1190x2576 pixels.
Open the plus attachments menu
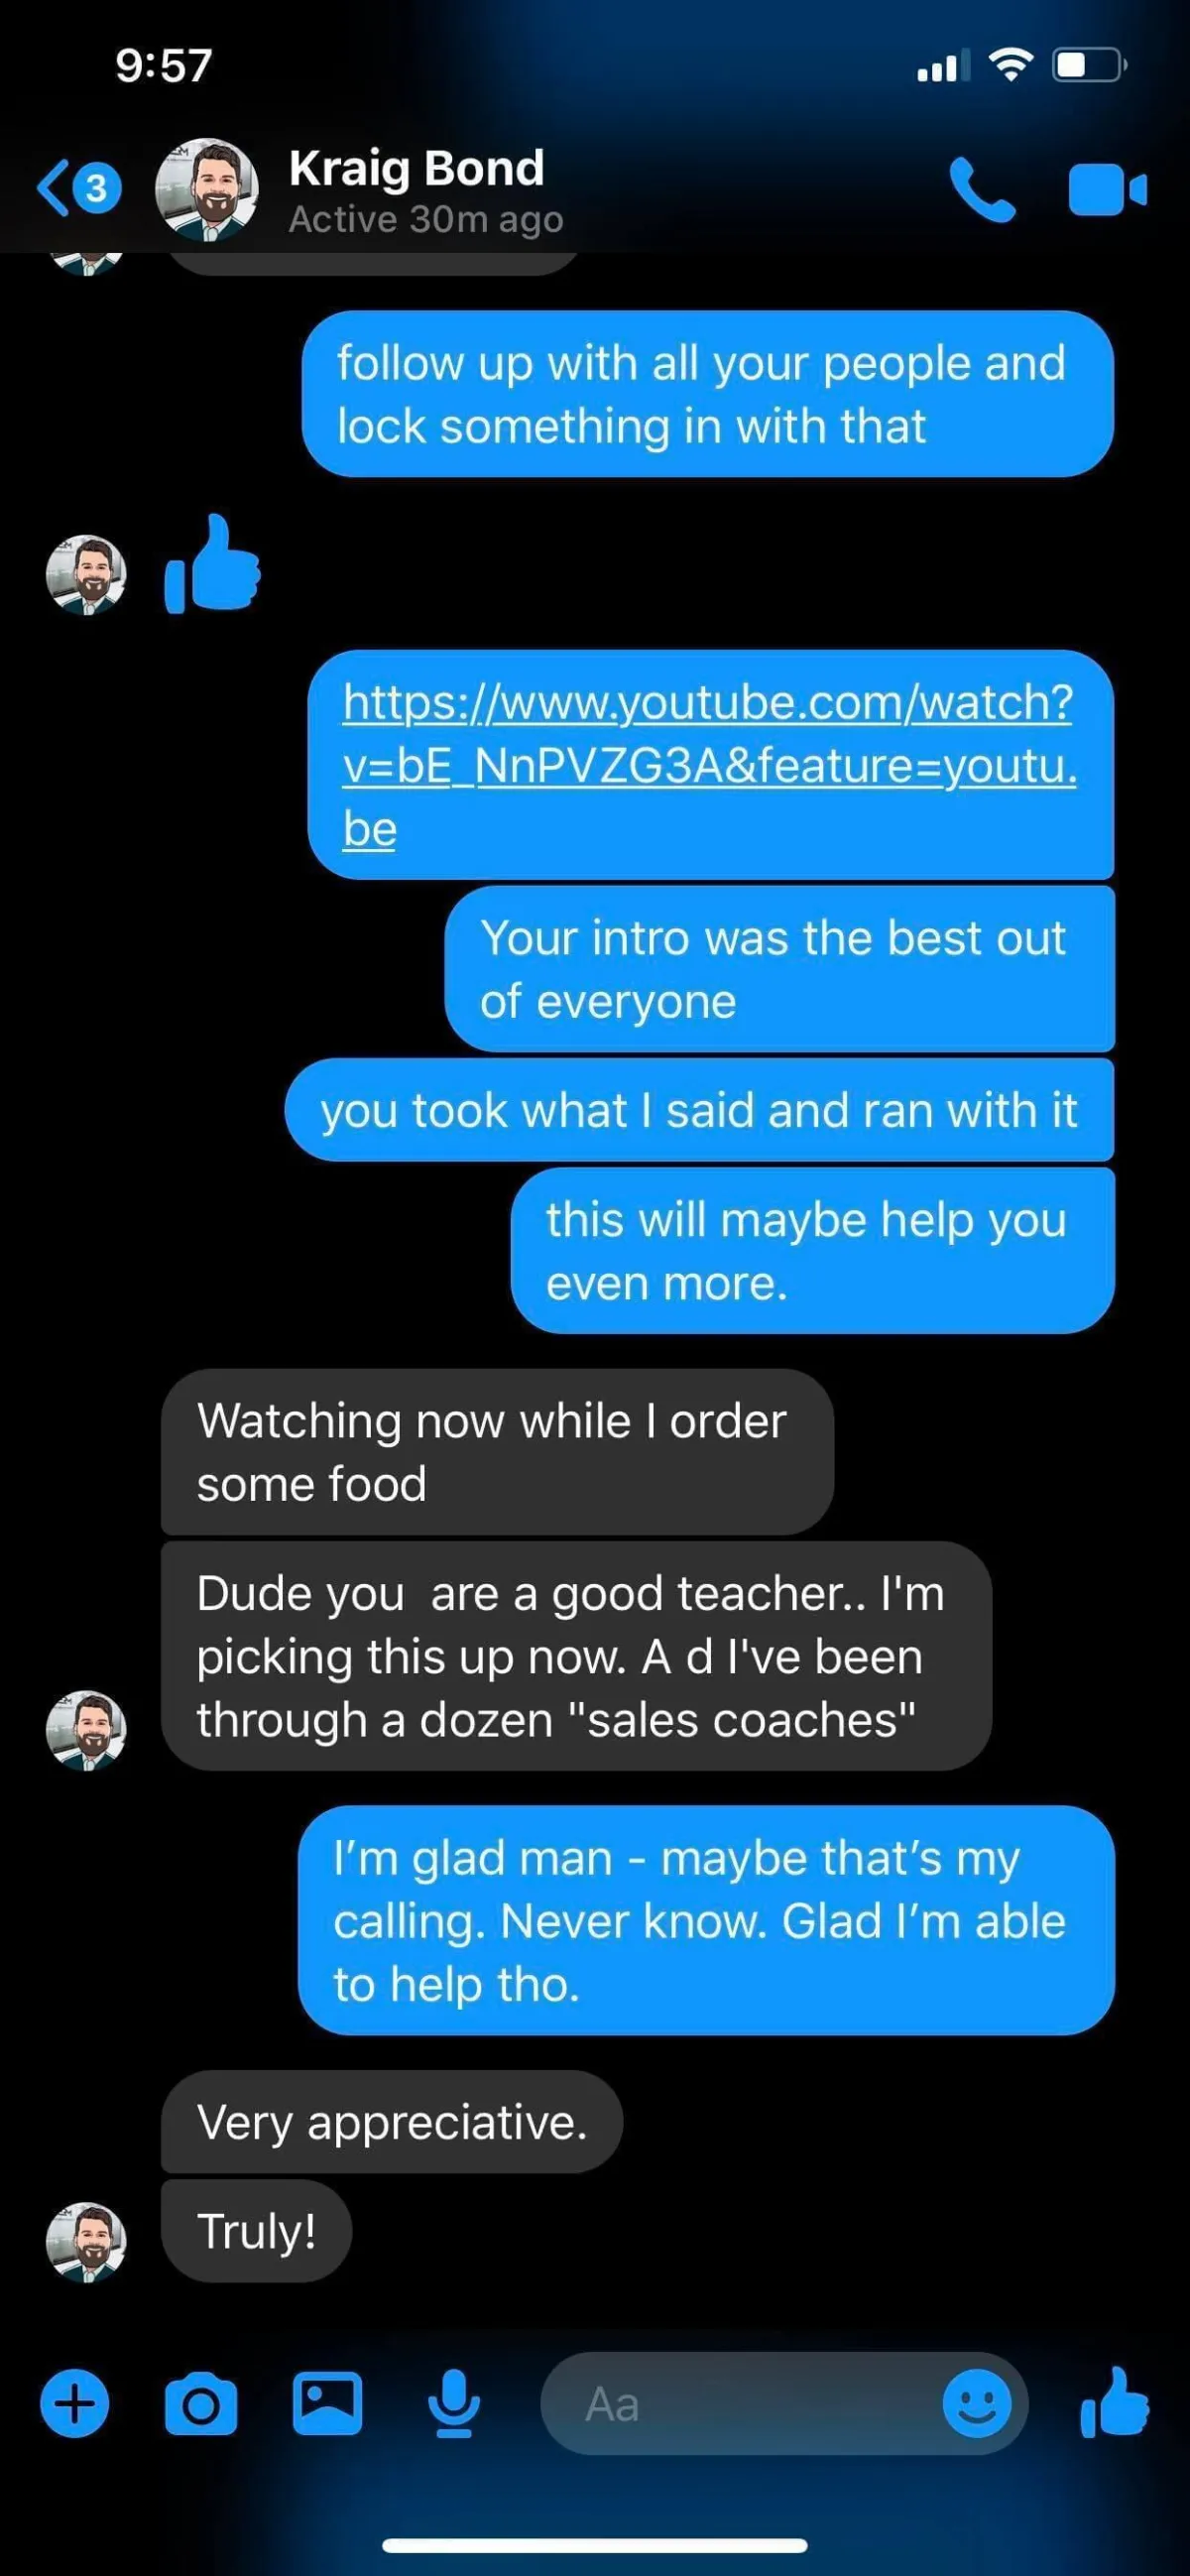[x=75, y=2403]
